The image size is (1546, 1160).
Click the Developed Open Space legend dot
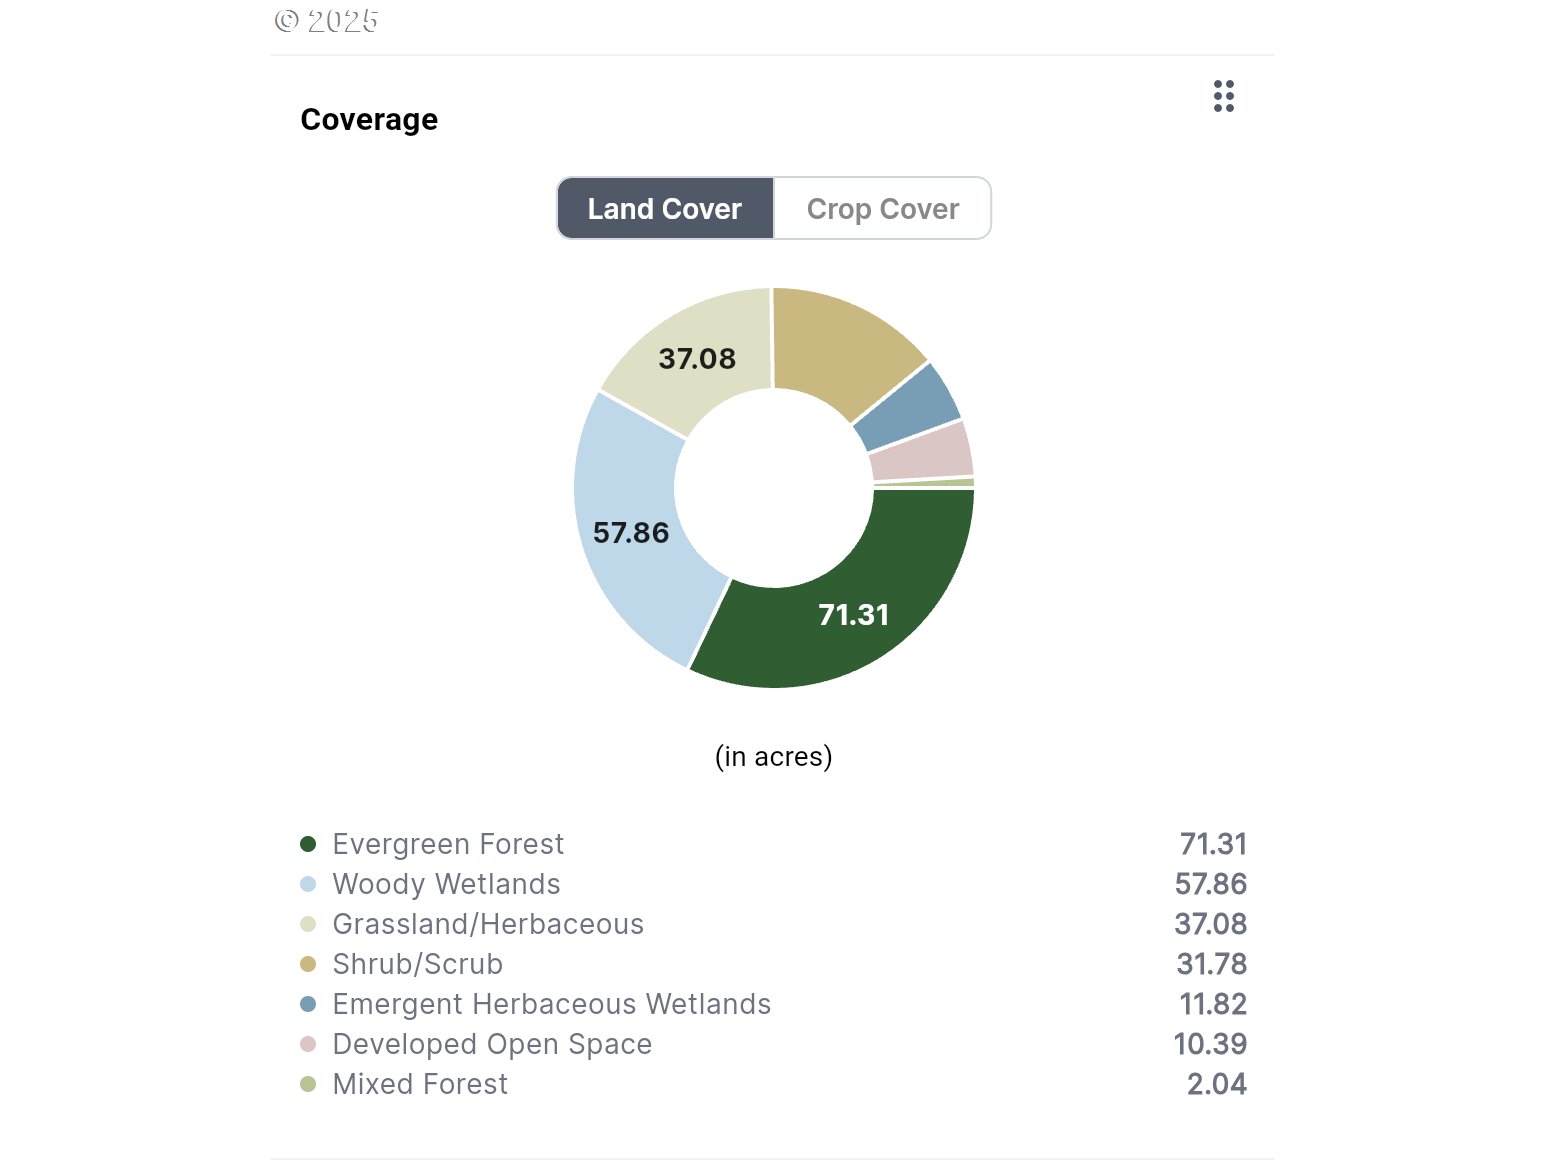click(x=308, y=1044)
